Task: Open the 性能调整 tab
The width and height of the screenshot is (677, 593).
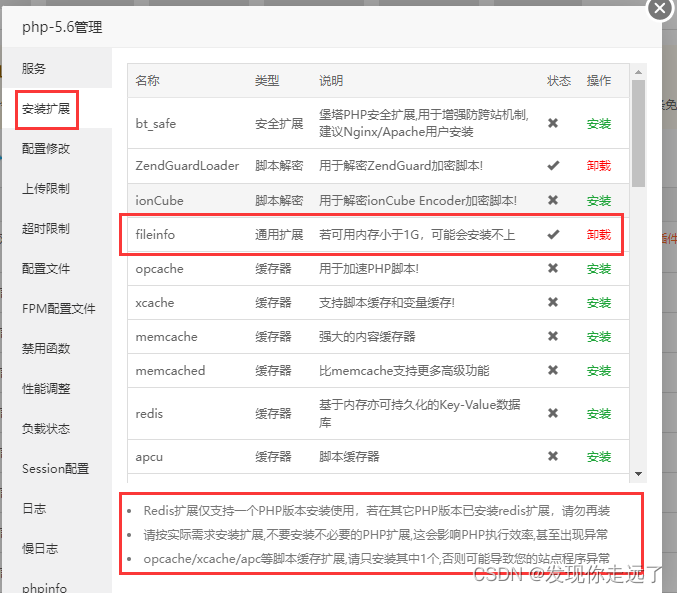Action: tap(57, 388)
